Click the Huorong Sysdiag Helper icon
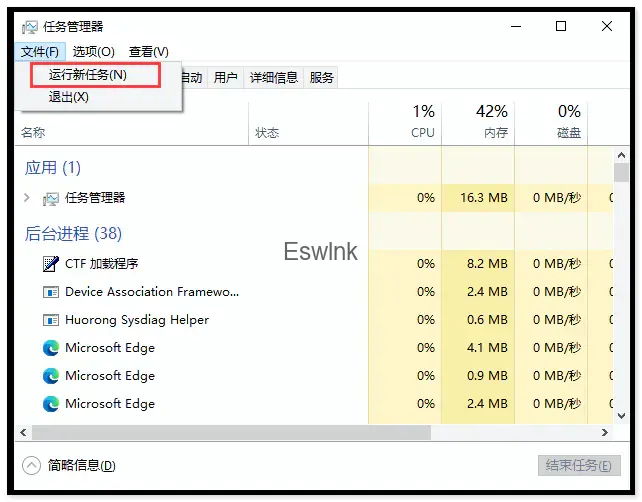Image resolution: width=642 pixels, height=502 pixels. point(51,320)
